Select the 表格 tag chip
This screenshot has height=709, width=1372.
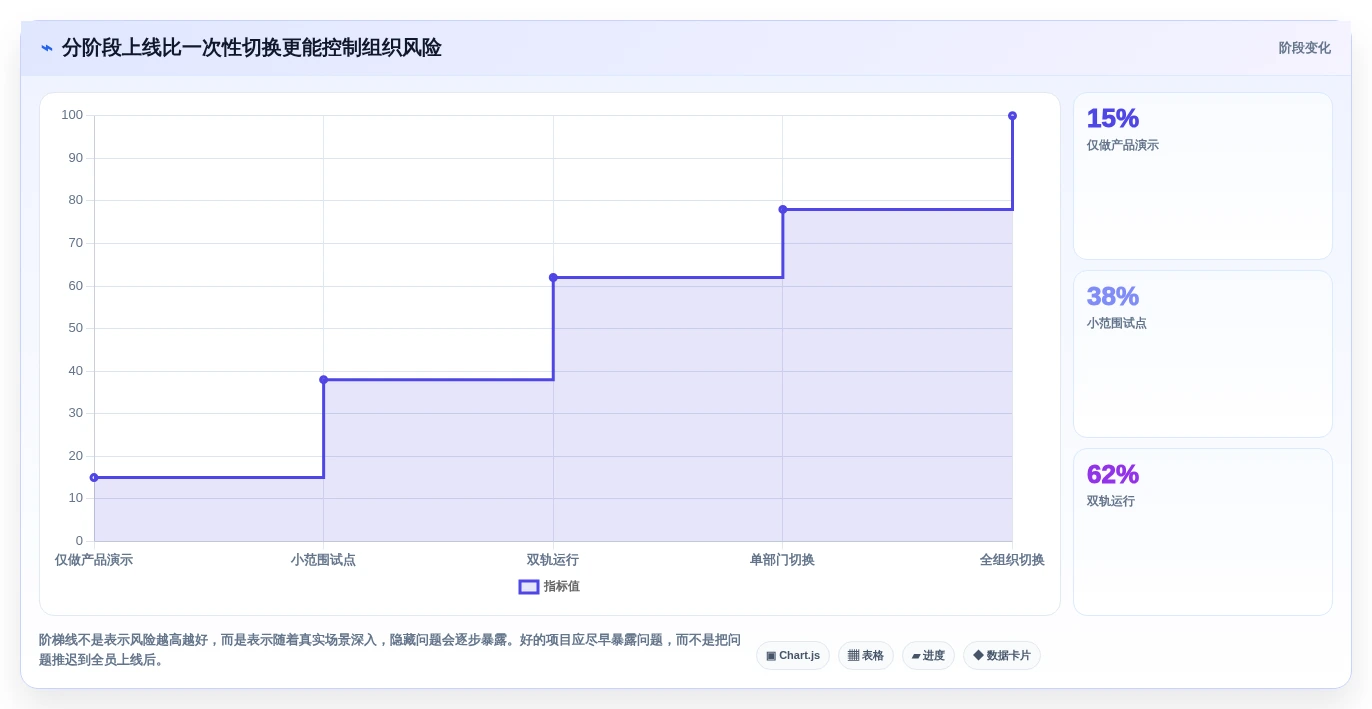tap(866, 656)
